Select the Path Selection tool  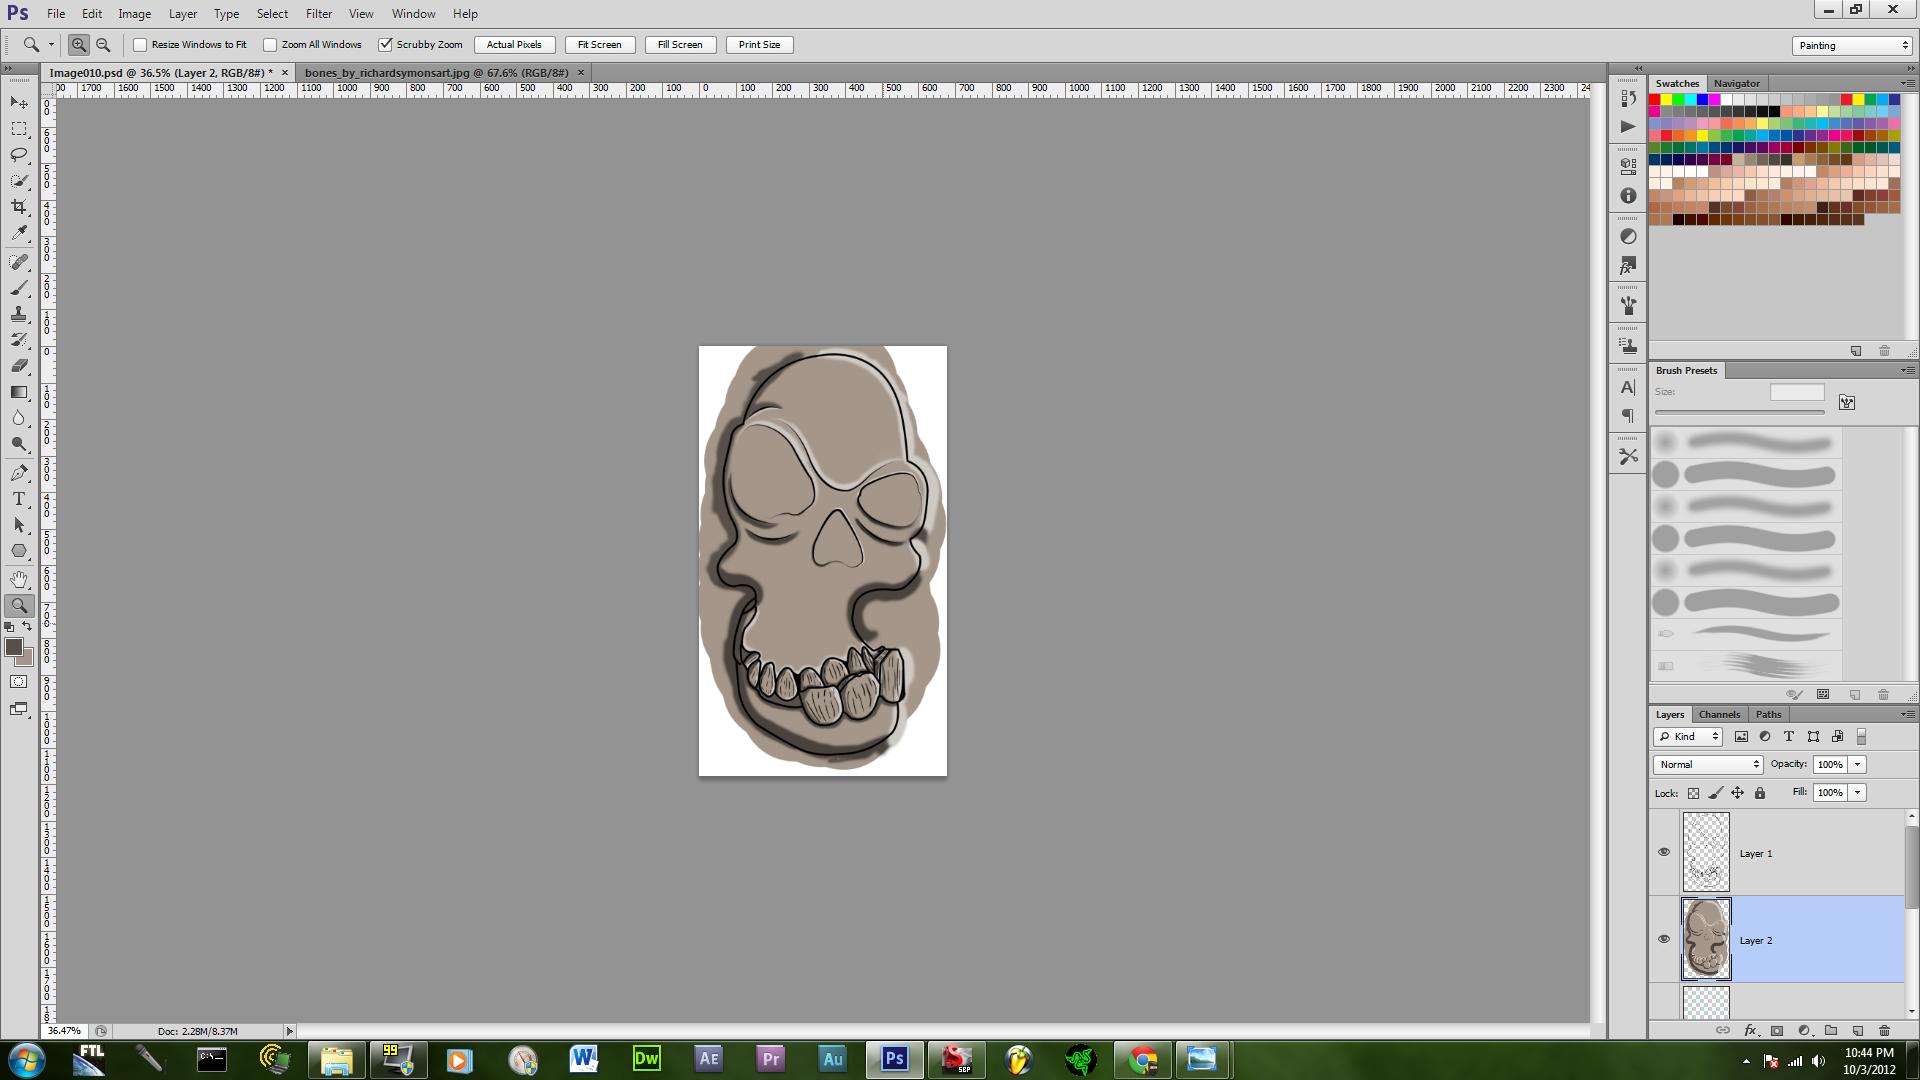[x=19, y=525]
